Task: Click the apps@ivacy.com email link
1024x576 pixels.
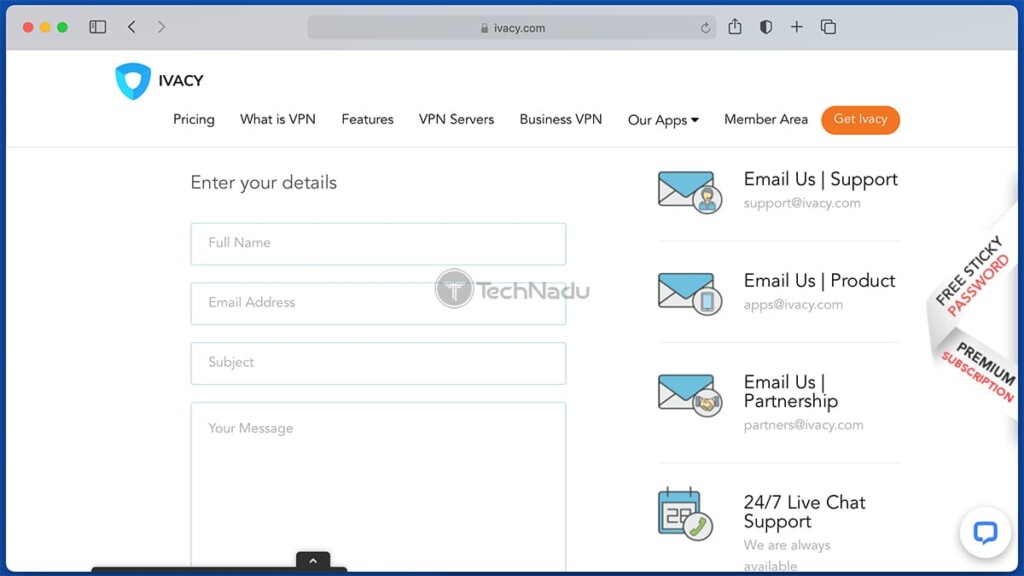Action: [x=793, y=304]
